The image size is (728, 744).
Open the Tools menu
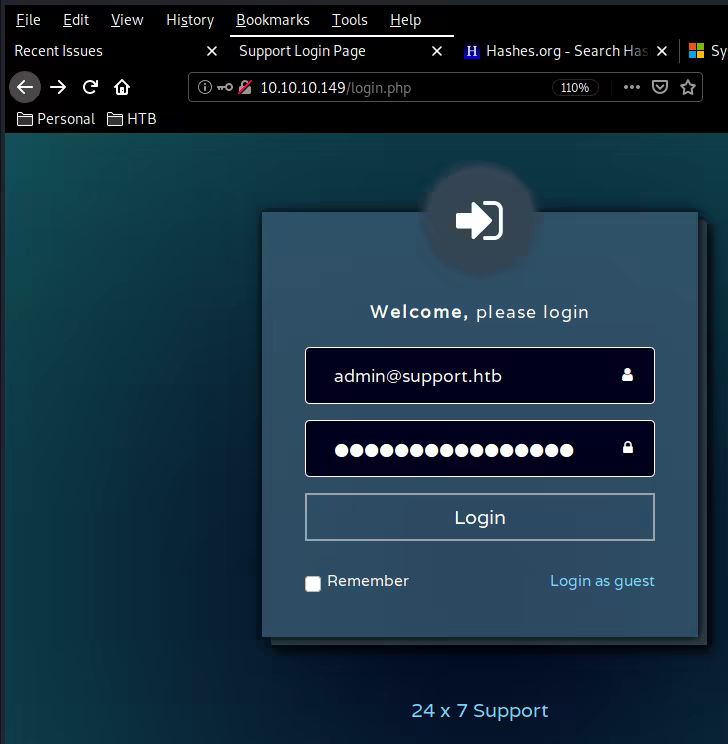pos(350,20)
